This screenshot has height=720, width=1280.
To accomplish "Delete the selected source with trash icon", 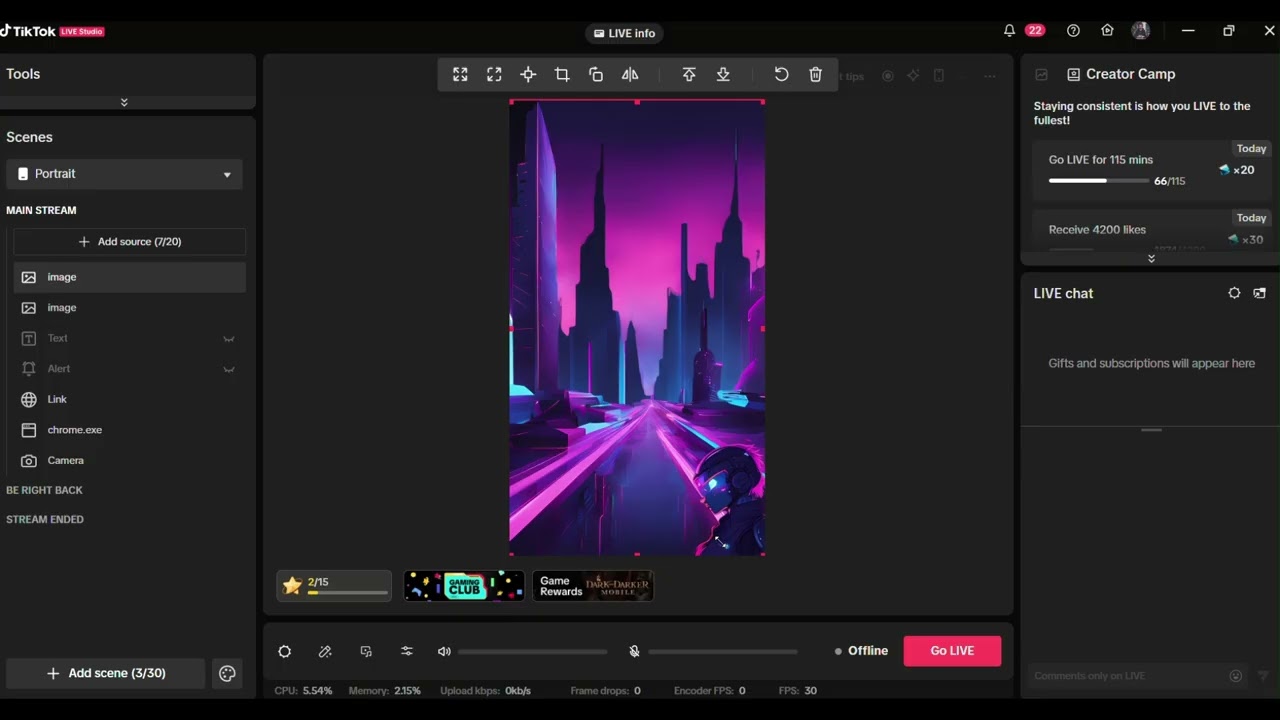I will click(815, 75).
